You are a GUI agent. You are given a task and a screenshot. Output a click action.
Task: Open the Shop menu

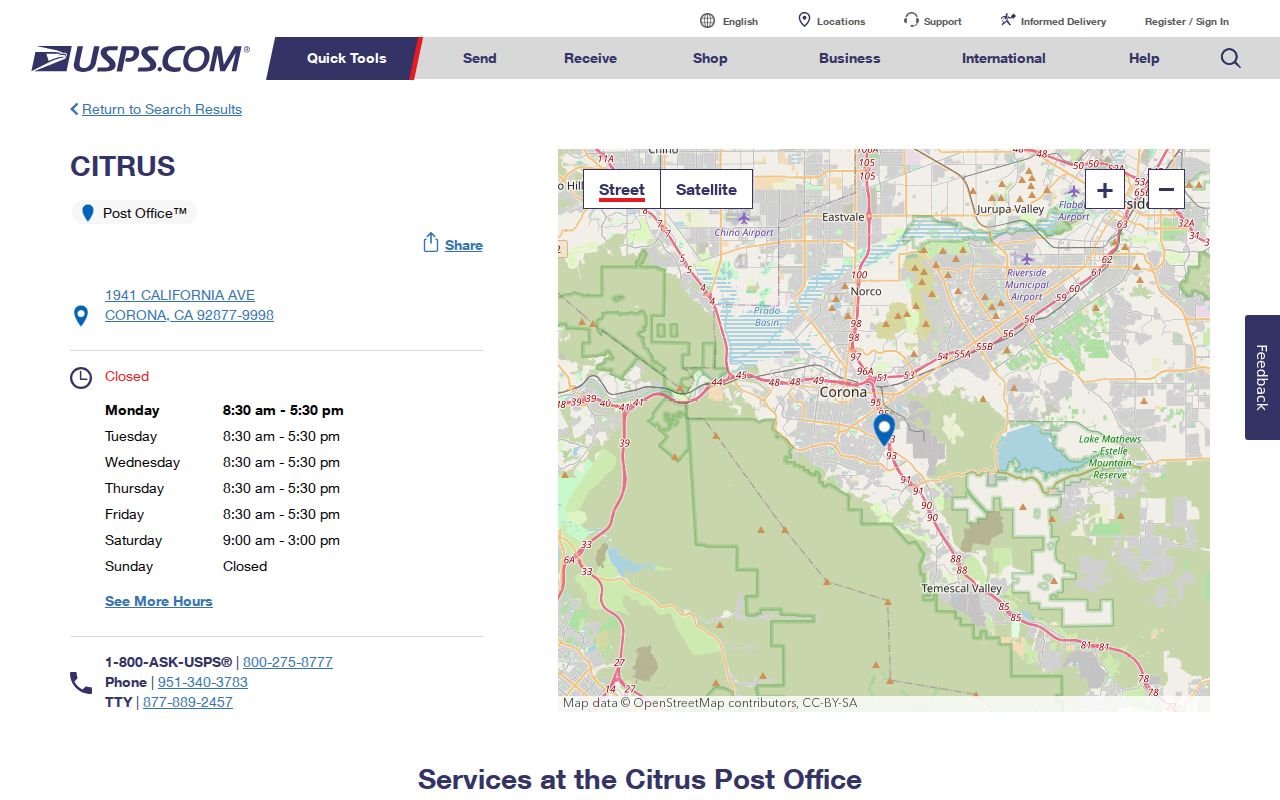click(710, 58)
